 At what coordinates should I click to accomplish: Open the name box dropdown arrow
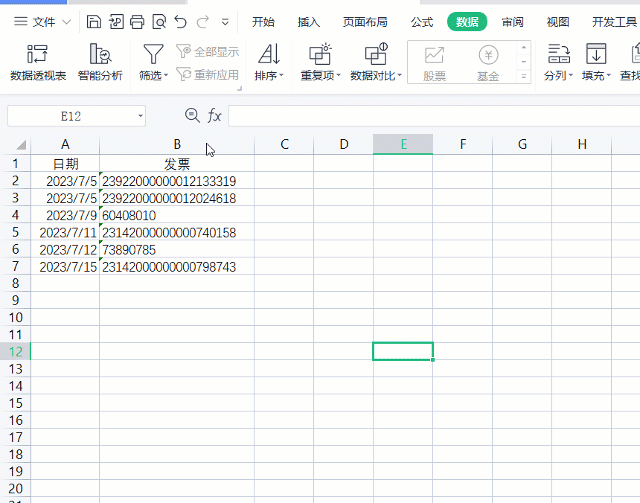(x=140, y=116)
